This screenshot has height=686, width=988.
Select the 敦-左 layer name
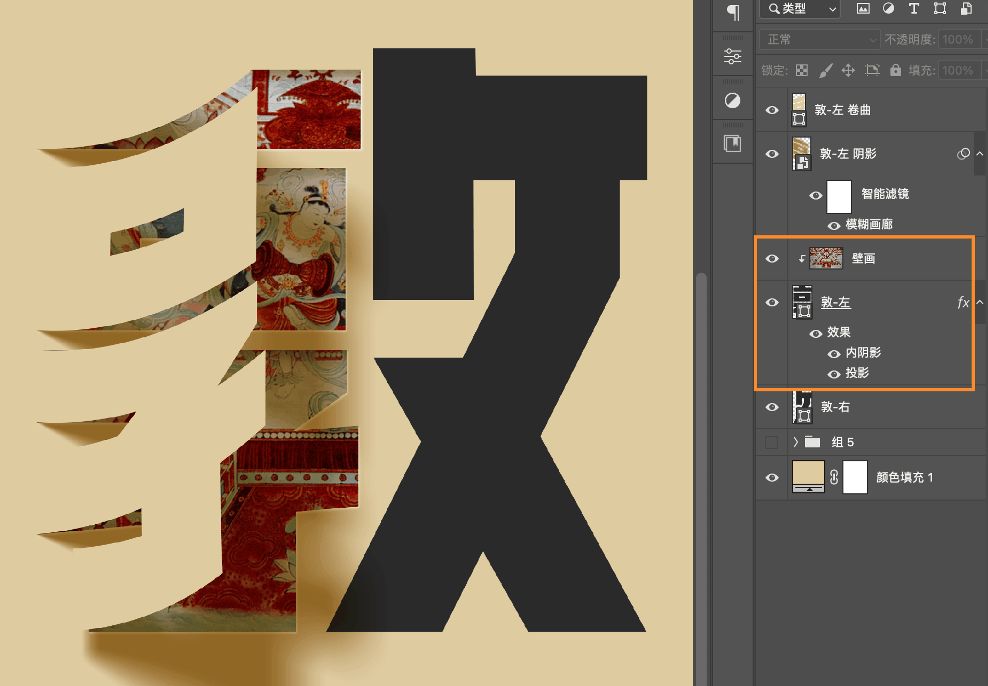point(836,302)
